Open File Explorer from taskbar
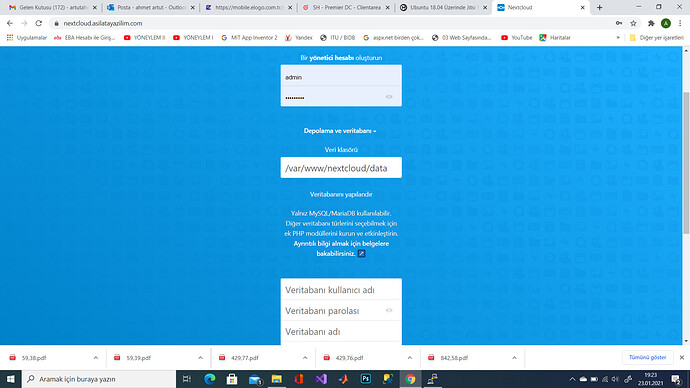The image size is (690, 388). pos(276,379)
